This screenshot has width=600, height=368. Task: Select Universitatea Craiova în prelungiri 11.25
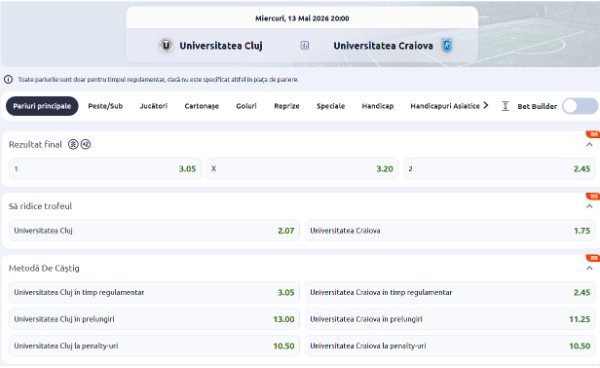click(x=450, y=319)
